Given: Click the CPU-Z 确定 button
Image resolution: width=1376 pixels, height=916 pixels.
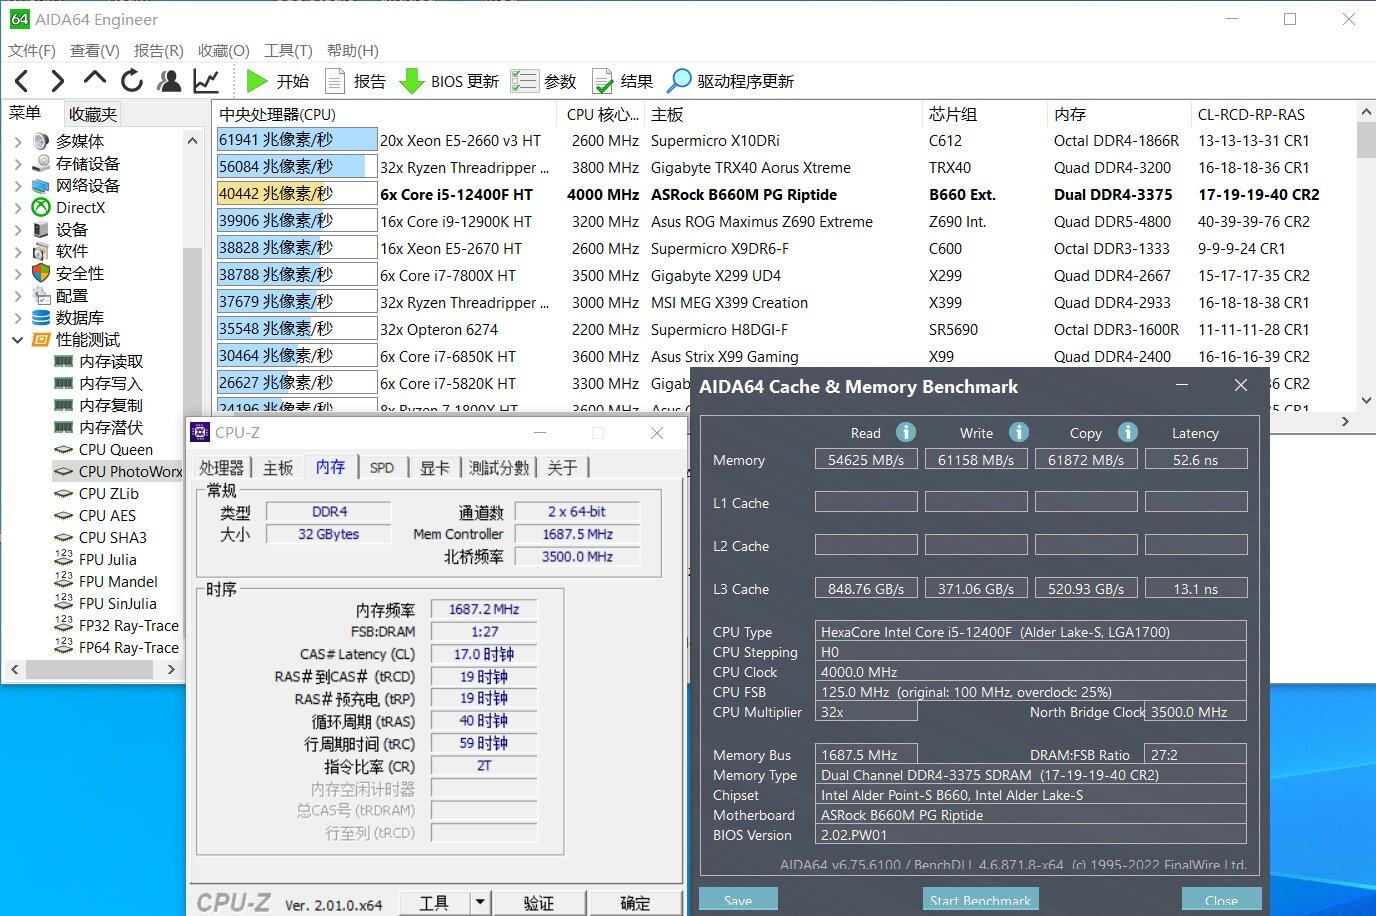Looking at the screenshot, I should tap(634, 902).
